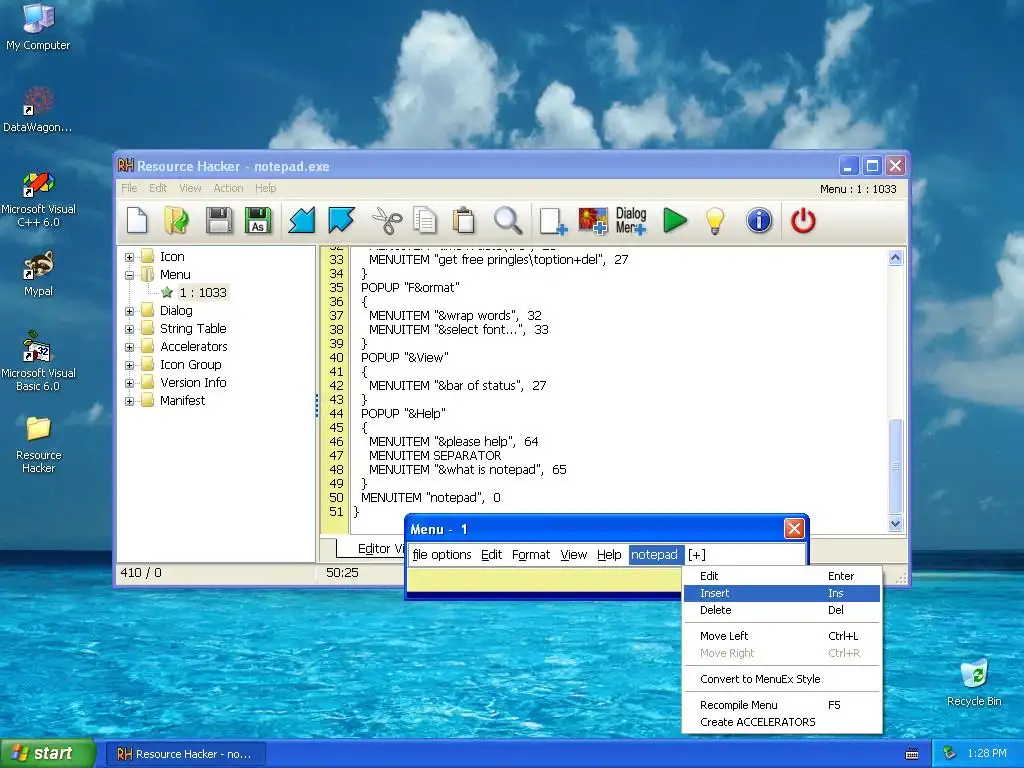Click the Dialog Menu insert icon

coord(631,220)
